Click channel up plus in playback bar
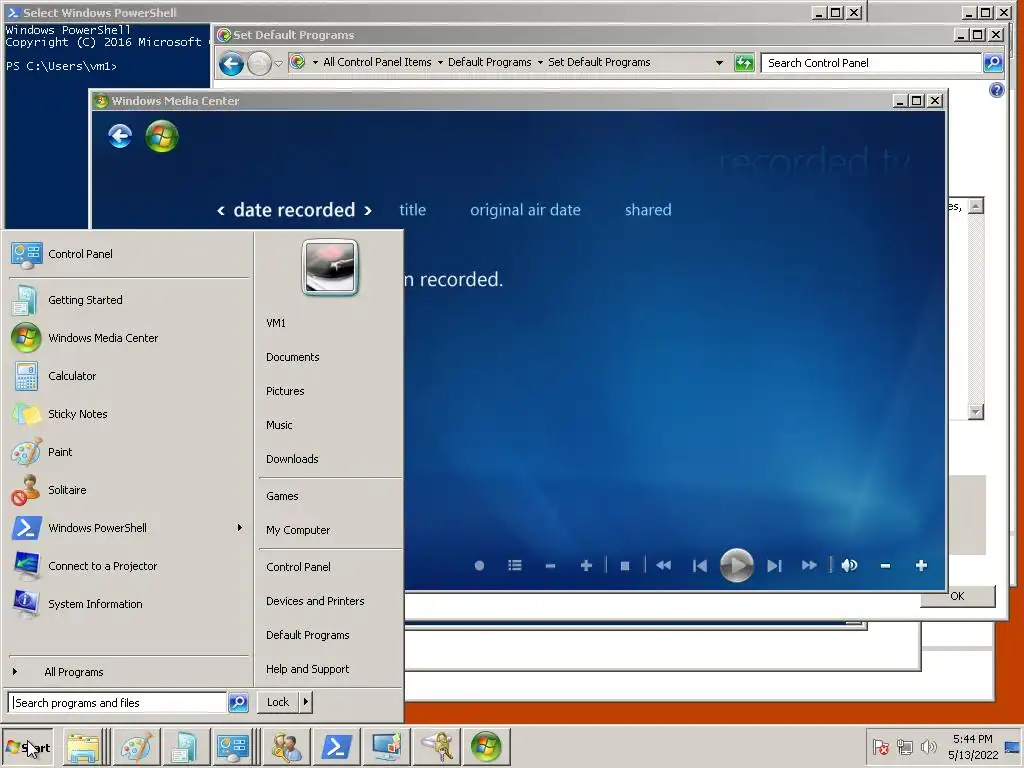The width and height of the screenshot is (1024, 768). pos(586,566)
